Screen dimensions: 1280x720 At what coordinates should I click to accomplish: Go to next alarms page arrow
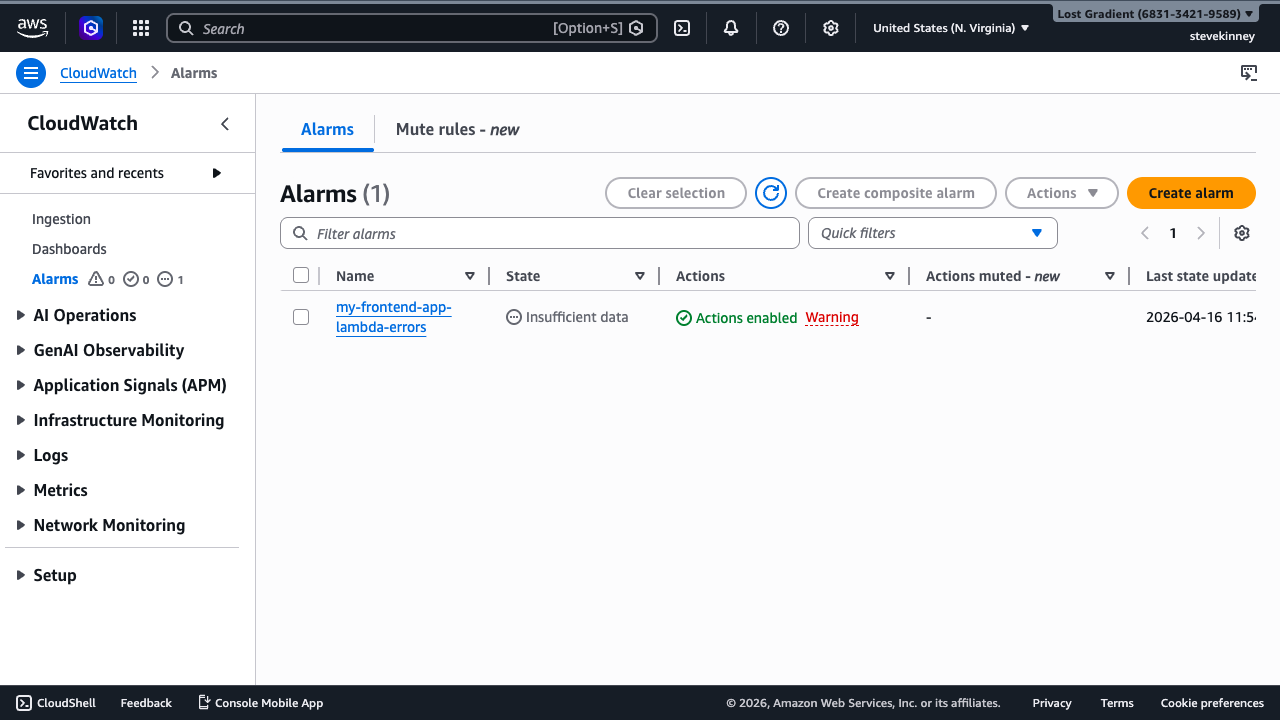coord(1201,233)
